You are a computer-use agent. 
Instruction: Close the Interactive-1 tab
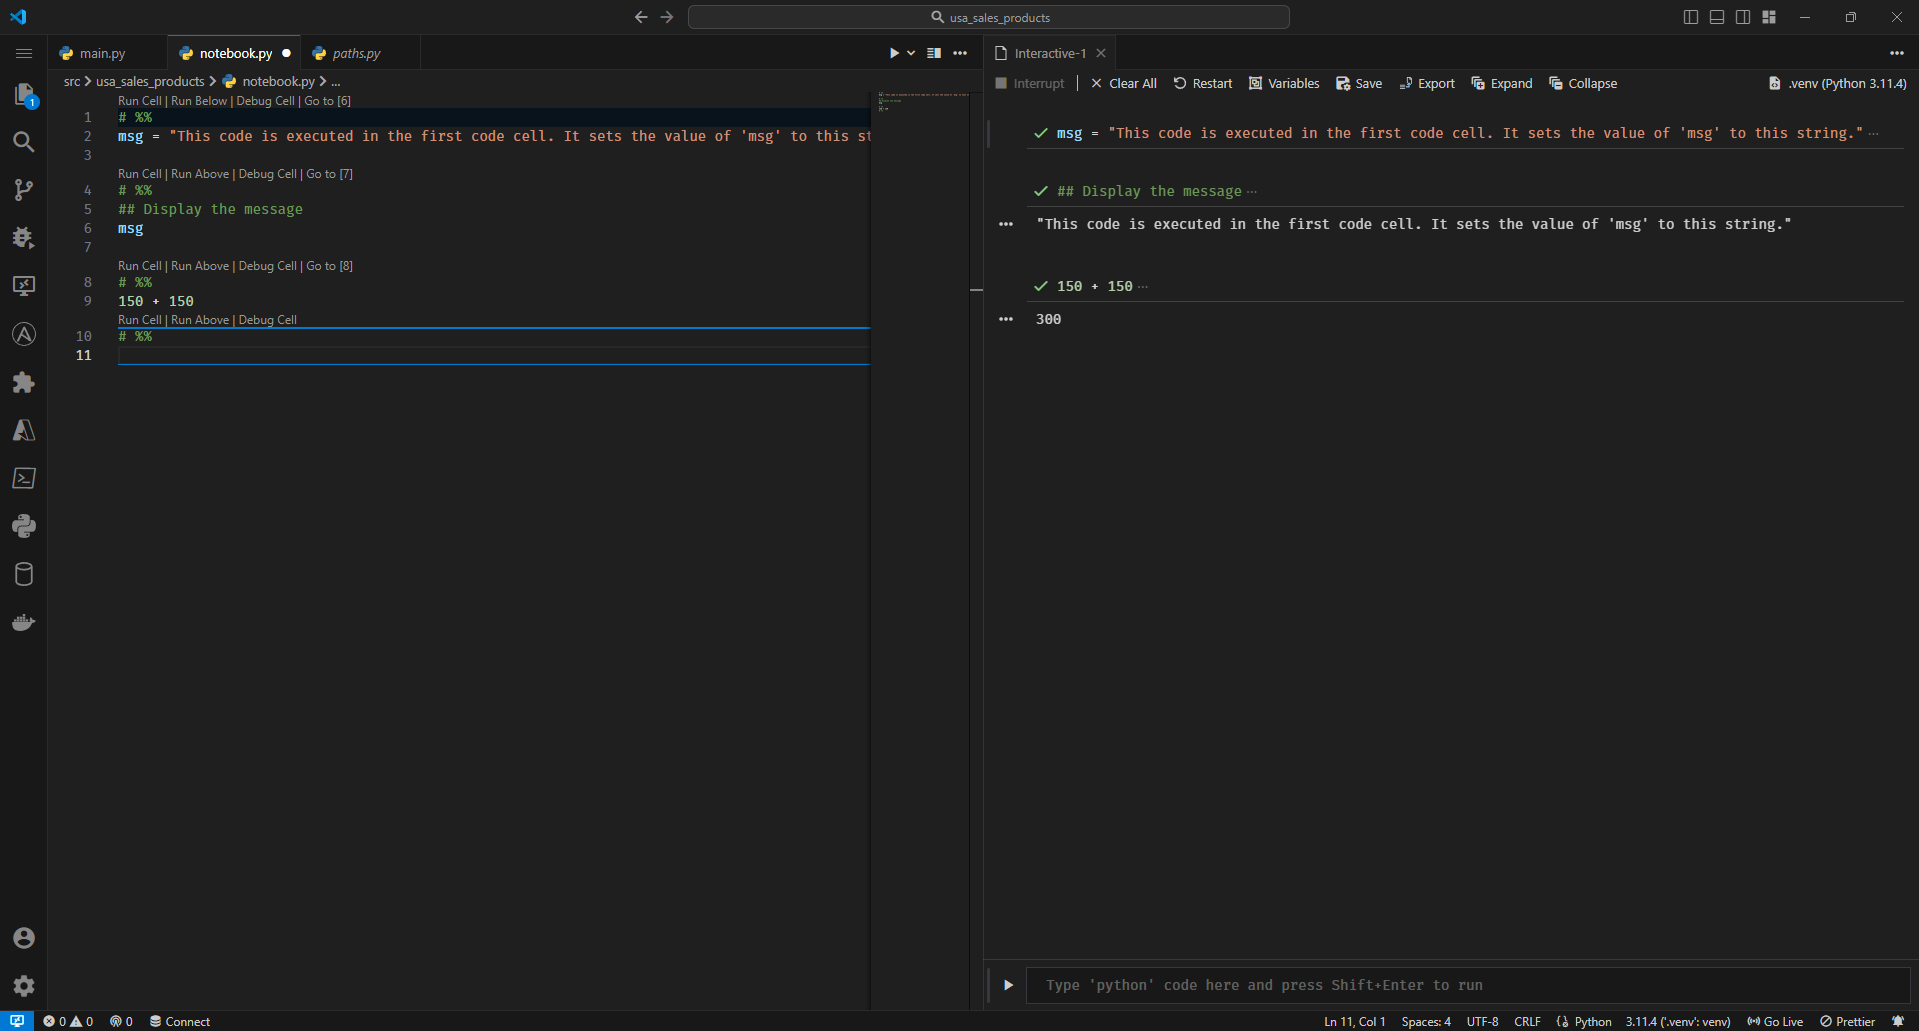1101,53
